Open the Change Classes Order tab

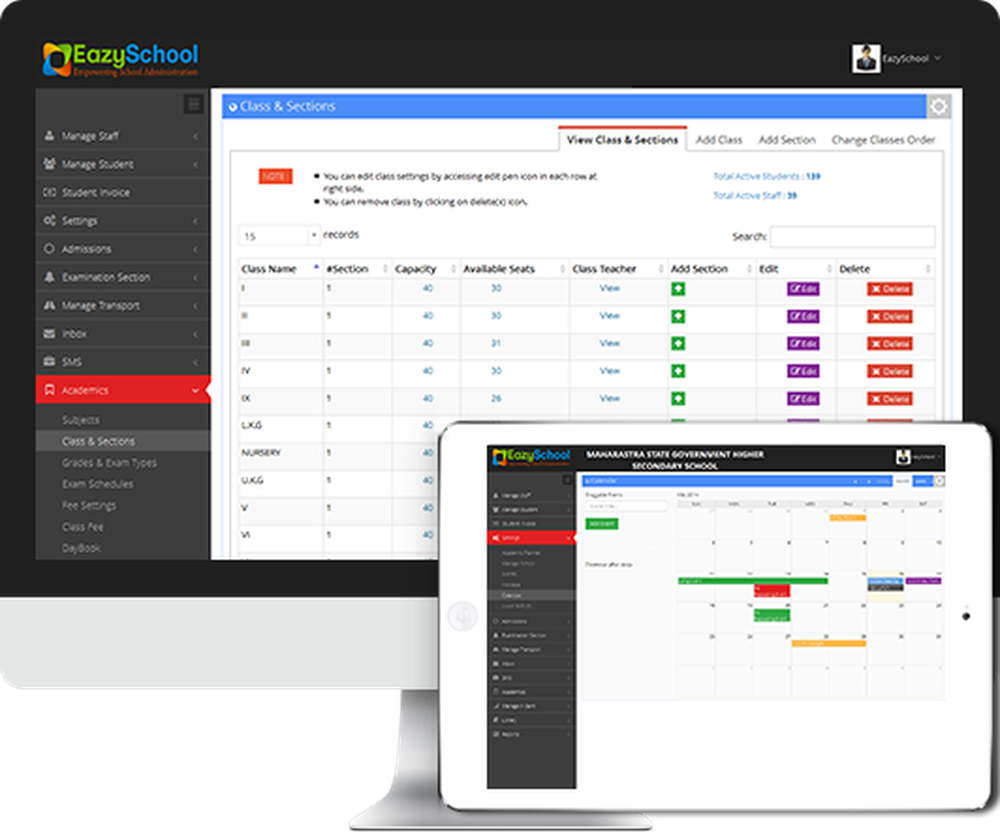(x=883, y=140)
